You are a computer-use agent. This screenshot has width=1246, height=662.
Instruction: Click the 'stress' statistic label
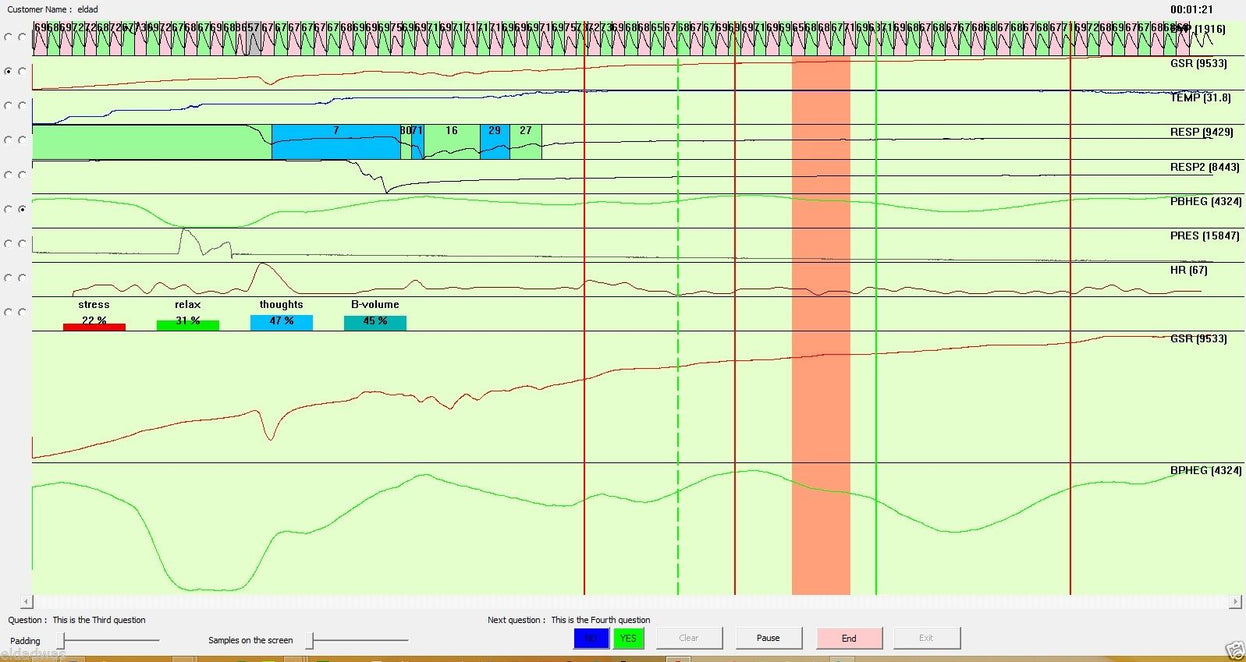click(94, 304)
